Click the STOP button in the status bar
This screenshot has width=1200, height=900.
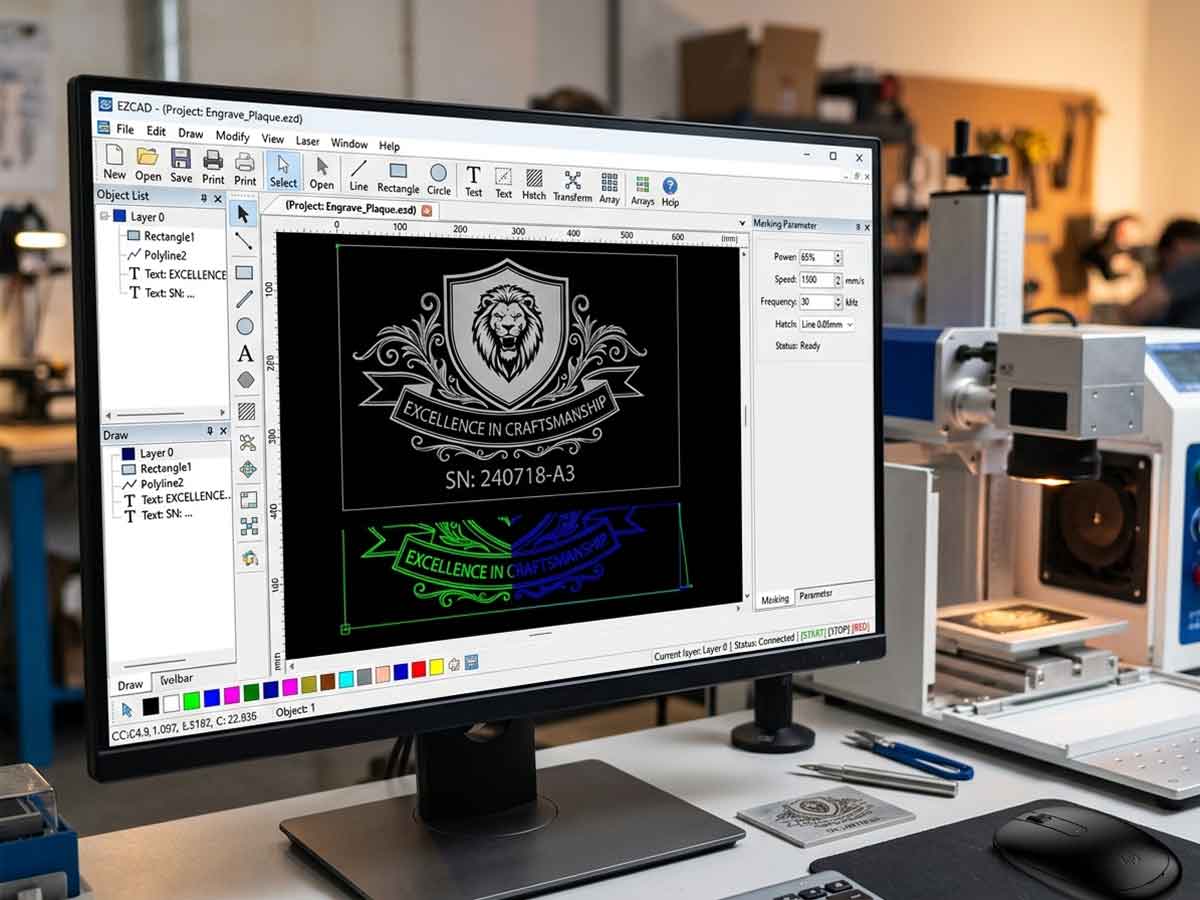coord(838,631)
